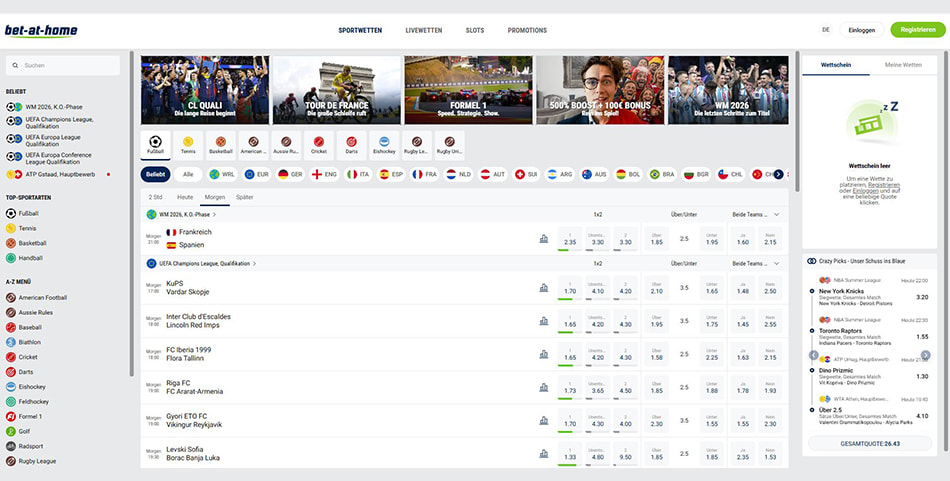950x481 pixels.
Task: Select the Tennis sport tile
Action: tap(188, 145)
